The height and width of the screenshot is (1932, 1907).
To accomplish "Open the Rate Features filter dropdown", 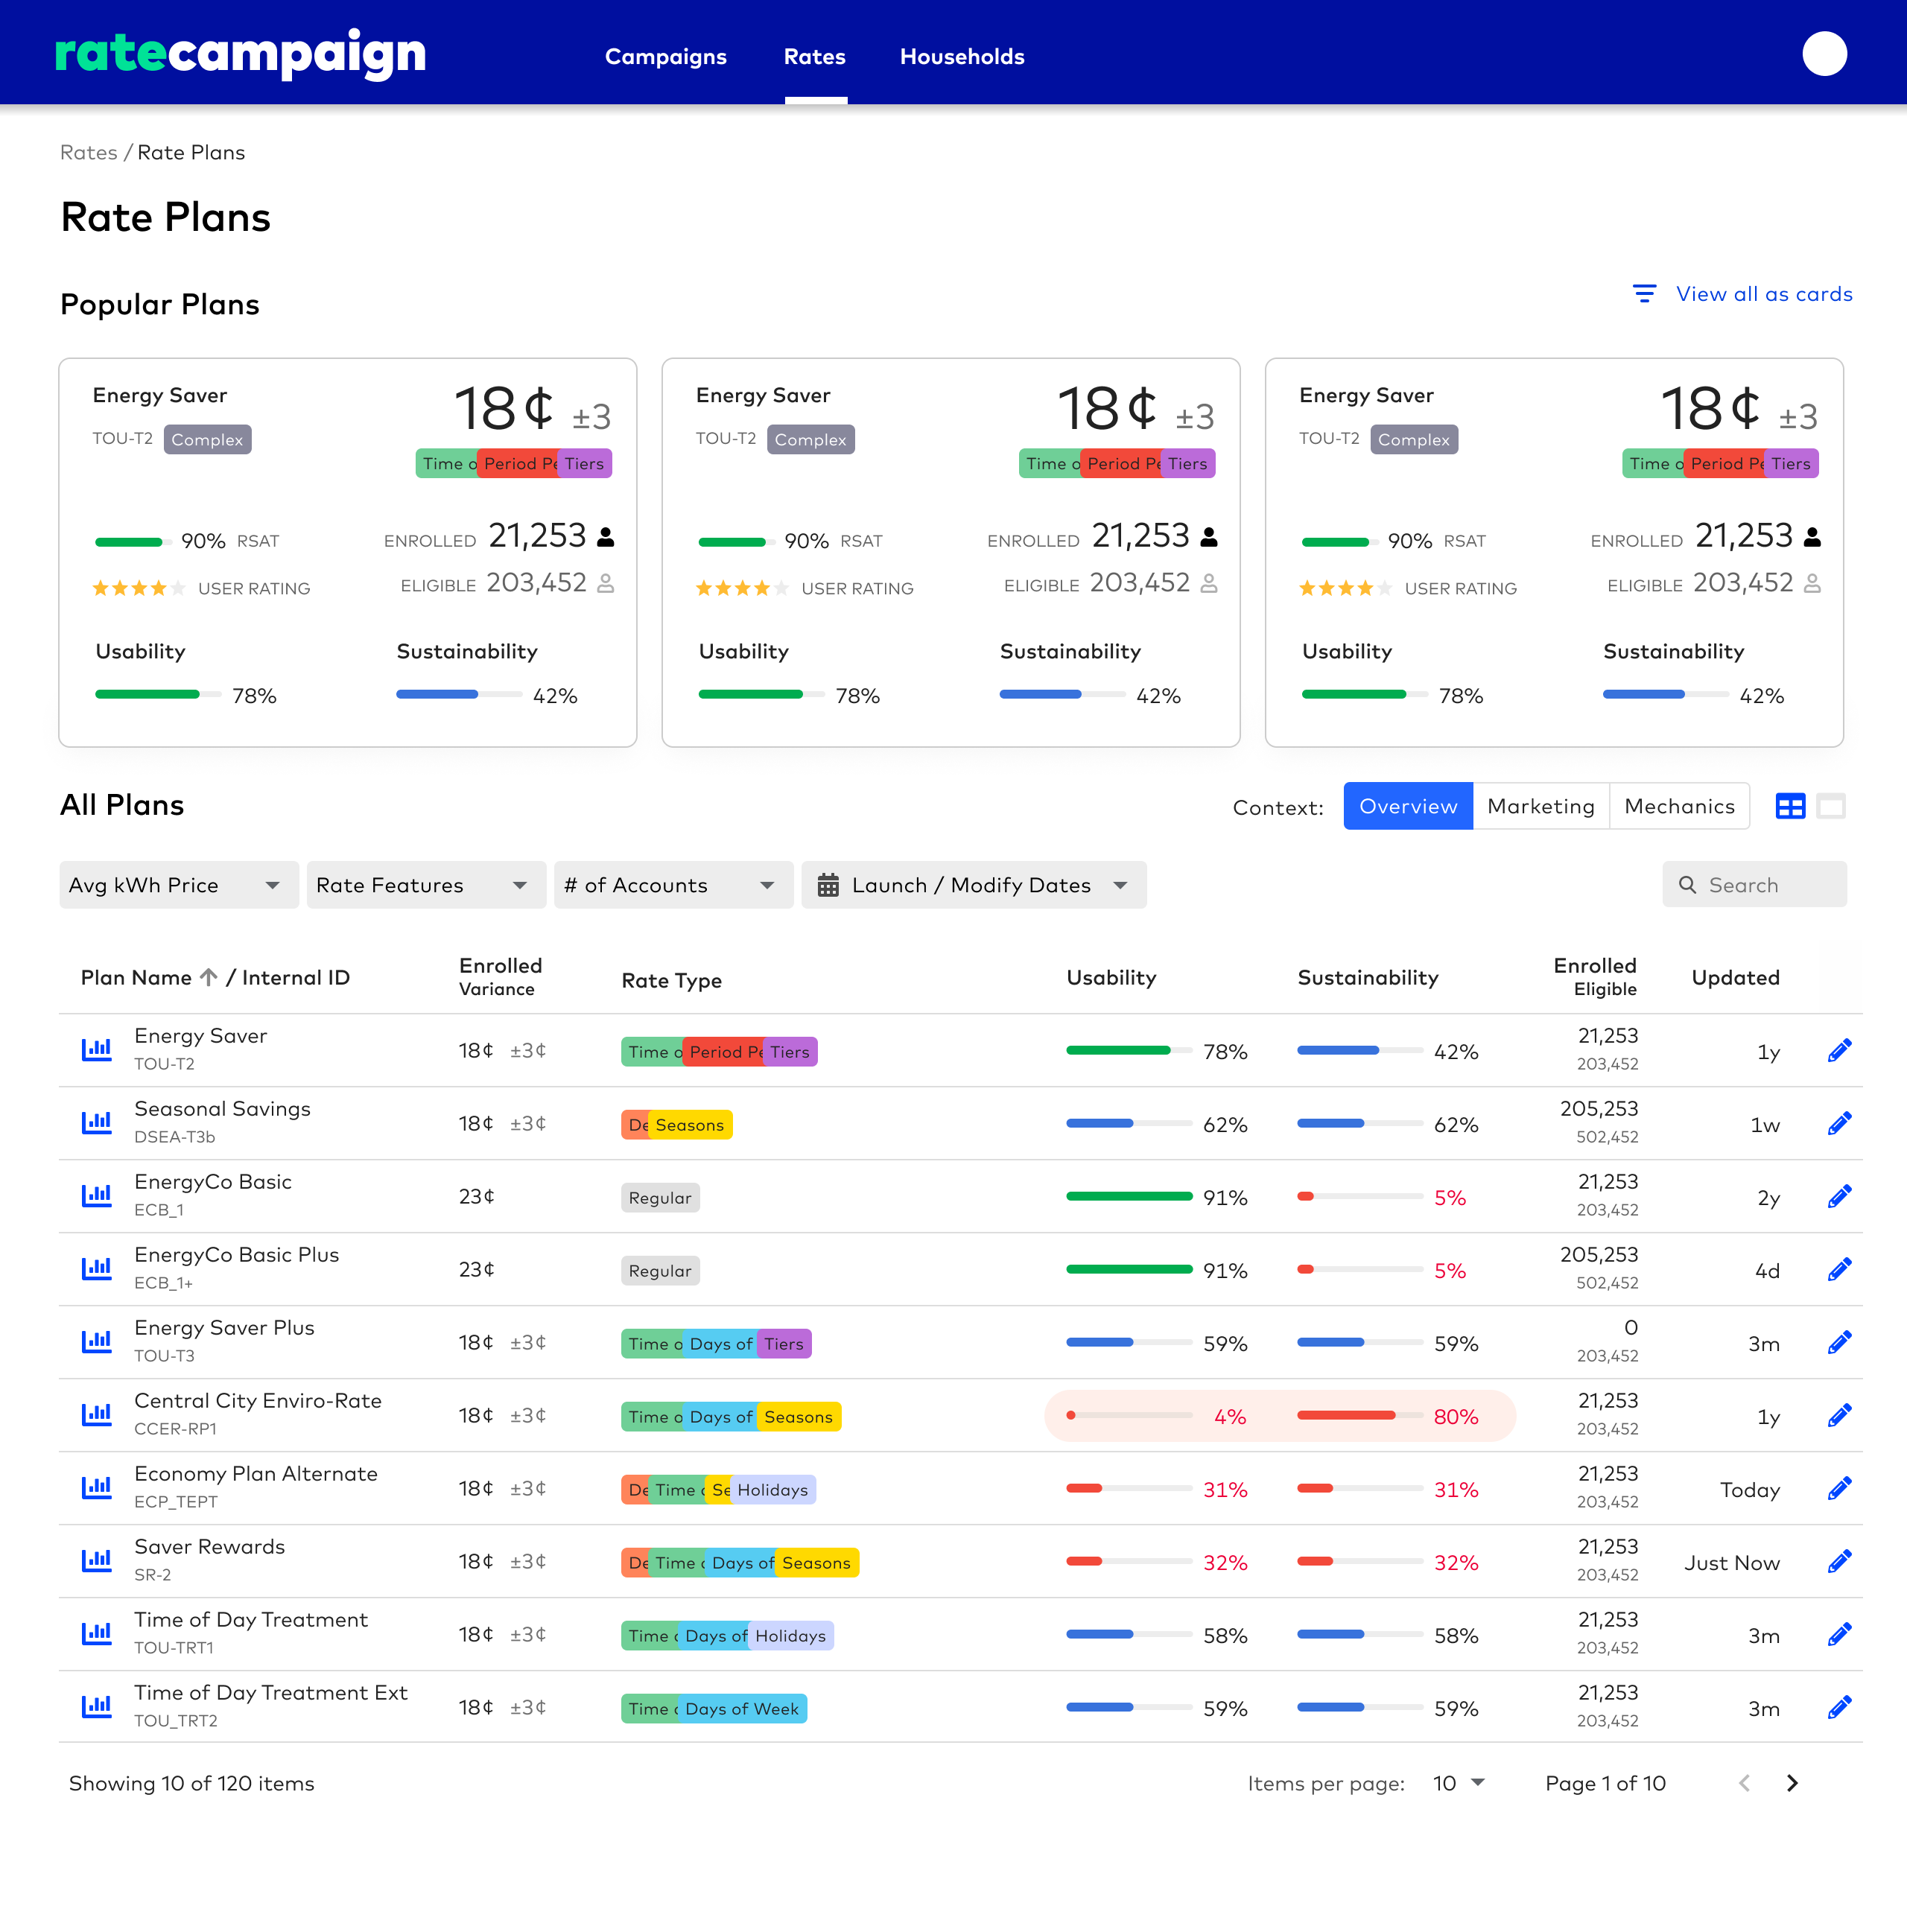I will click(425, 885).
